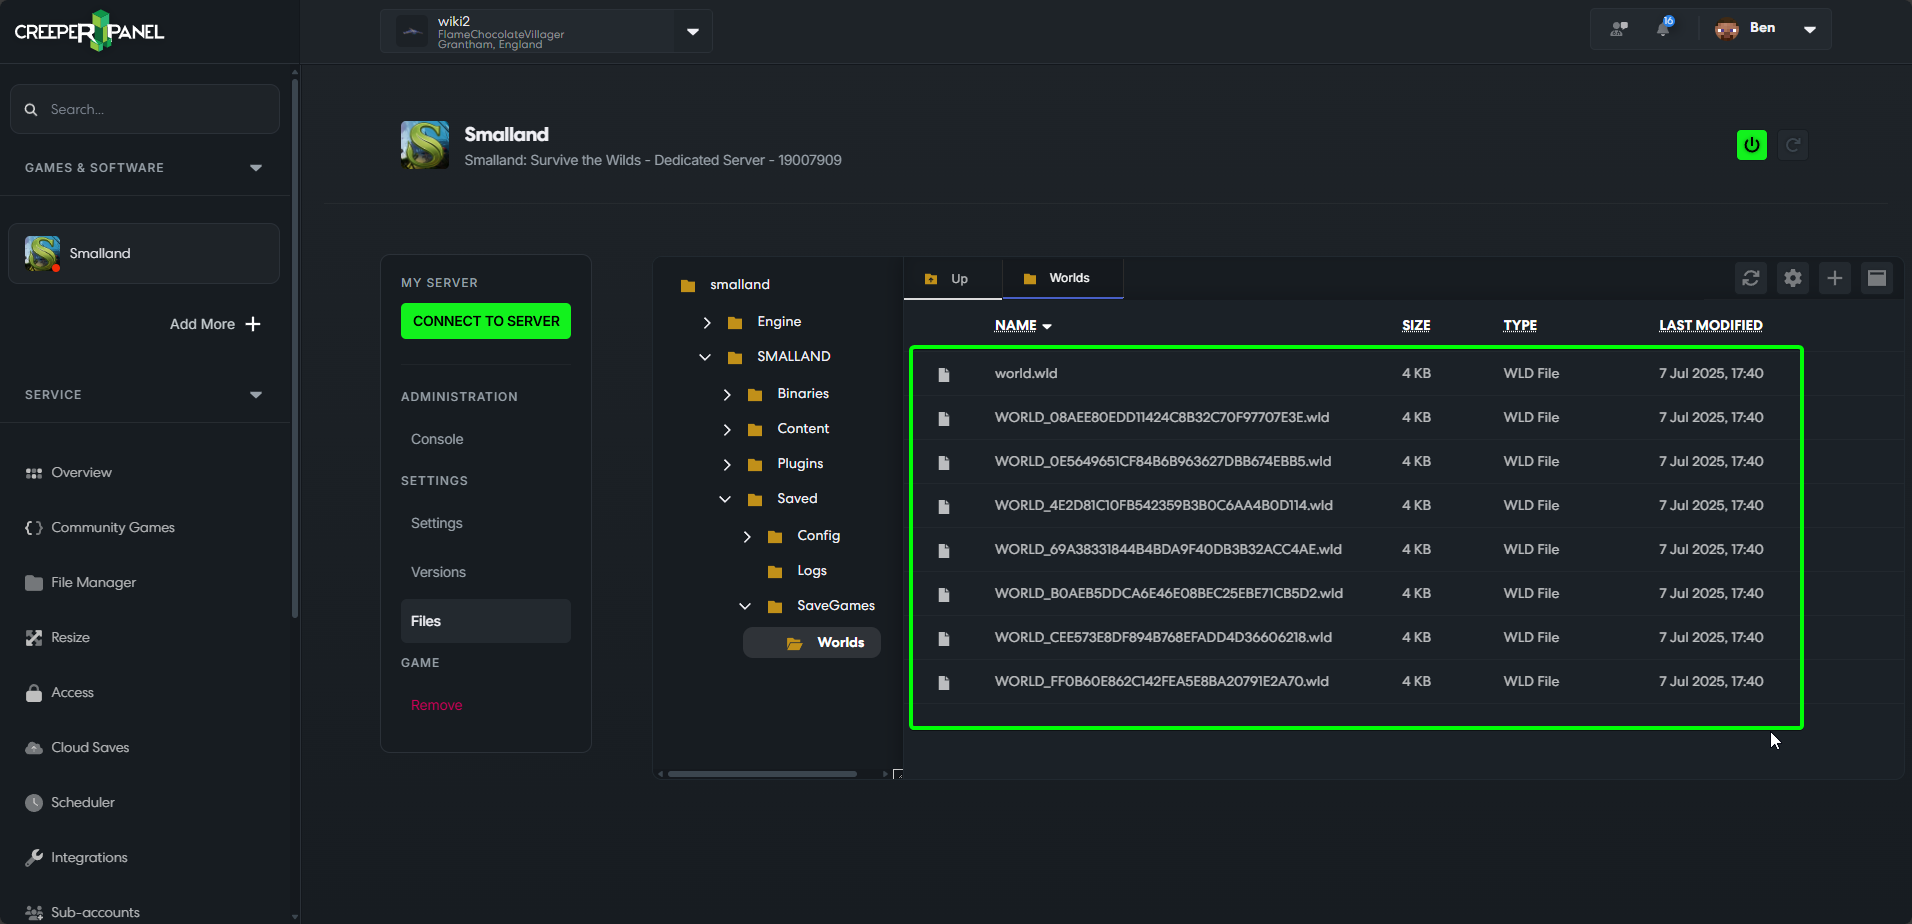Go Up one folder tab
The height and width of the screenshot is (924, 1912).
pyautogui.click(x=952, y=279)
